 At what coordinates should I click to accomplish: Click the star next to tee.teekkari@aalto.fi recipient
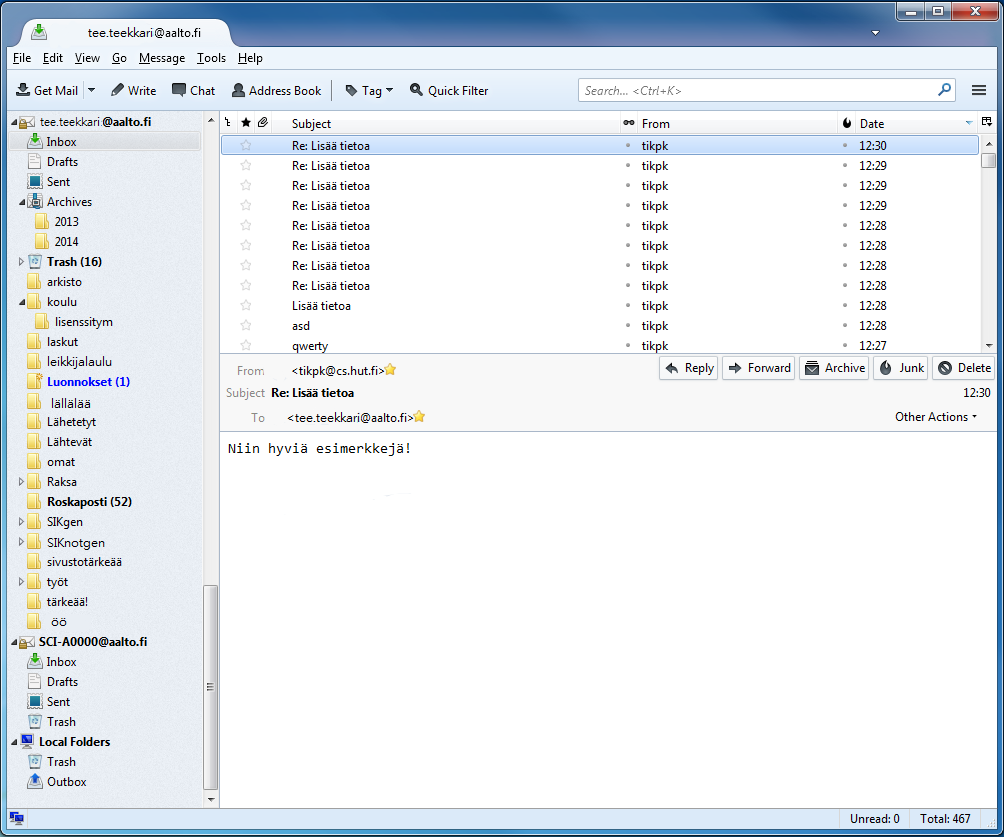(419, 417)
